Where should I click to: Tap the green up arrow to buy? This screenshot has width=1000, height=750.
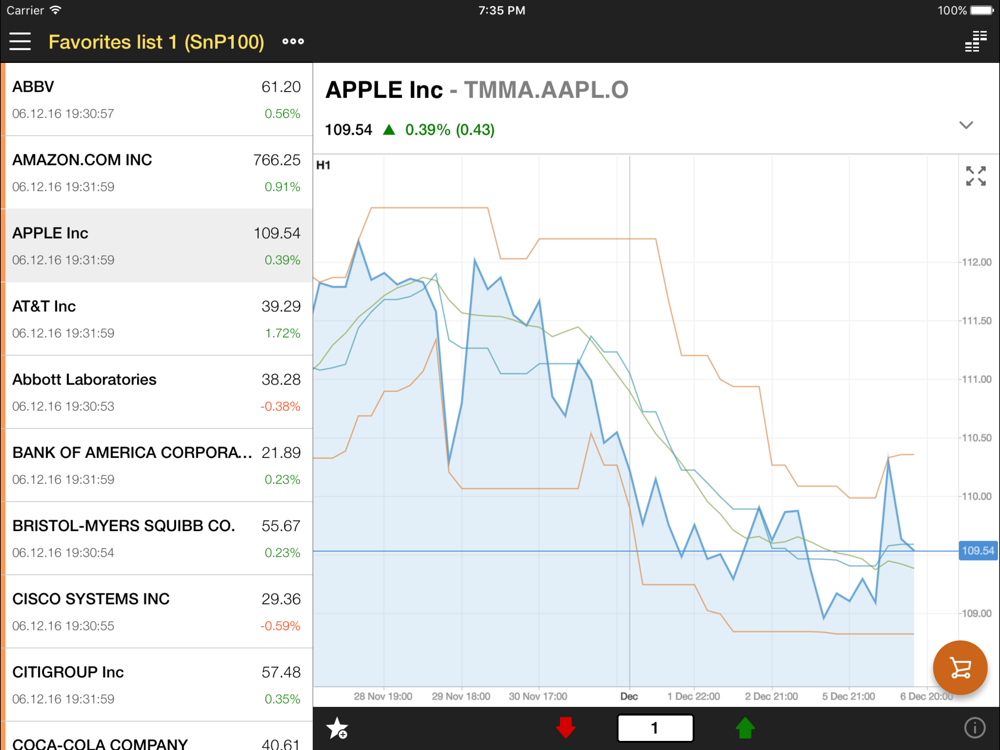[745, 728]
